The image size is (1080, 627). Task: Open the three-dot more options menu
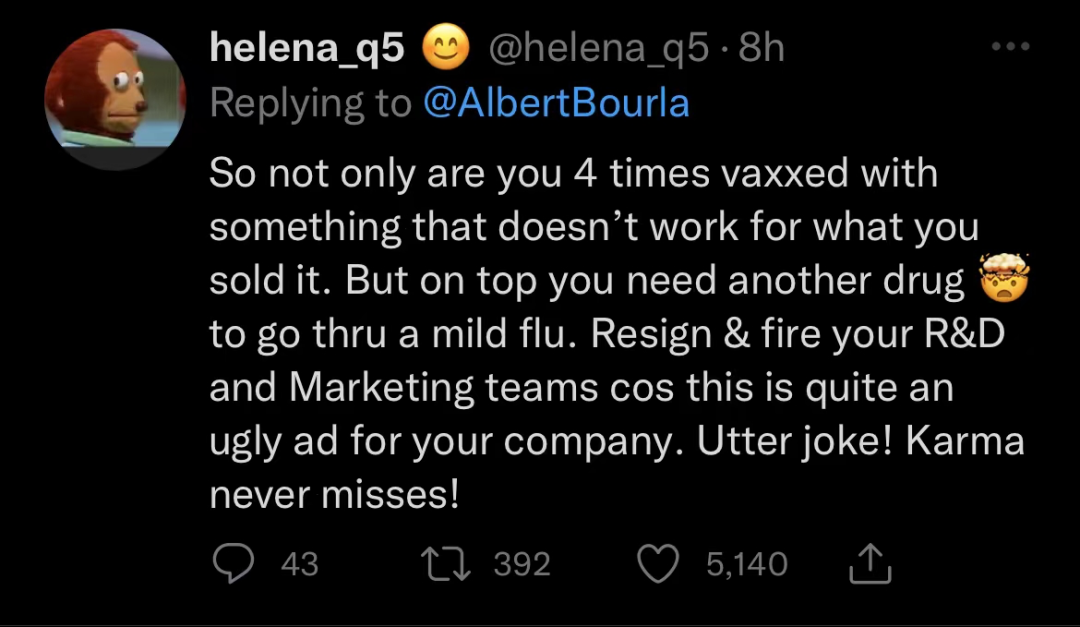[1008, 48]
